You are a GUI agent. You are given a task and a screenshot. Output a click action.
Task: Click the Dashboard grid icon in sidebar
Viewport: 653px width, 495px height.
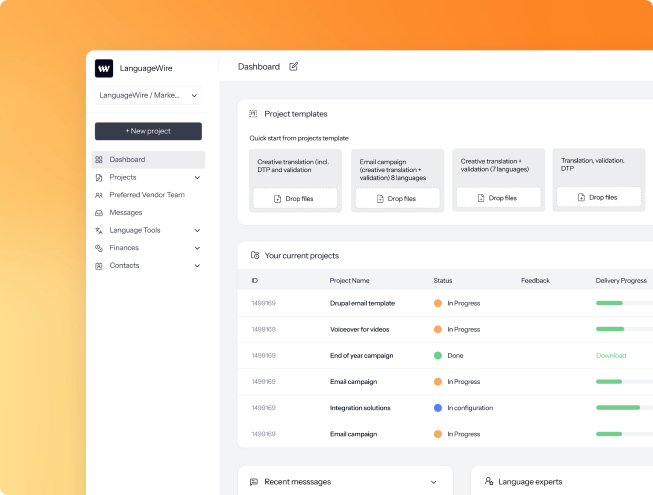click(x=99, y=159)
